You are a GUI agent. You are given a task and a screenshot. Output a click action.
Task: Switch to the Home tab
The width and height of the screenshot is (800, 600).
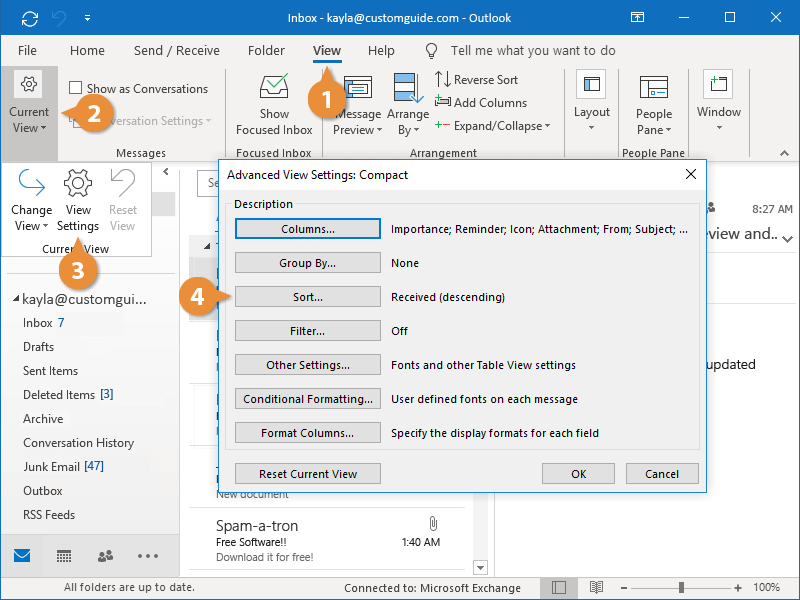[87, 51]
